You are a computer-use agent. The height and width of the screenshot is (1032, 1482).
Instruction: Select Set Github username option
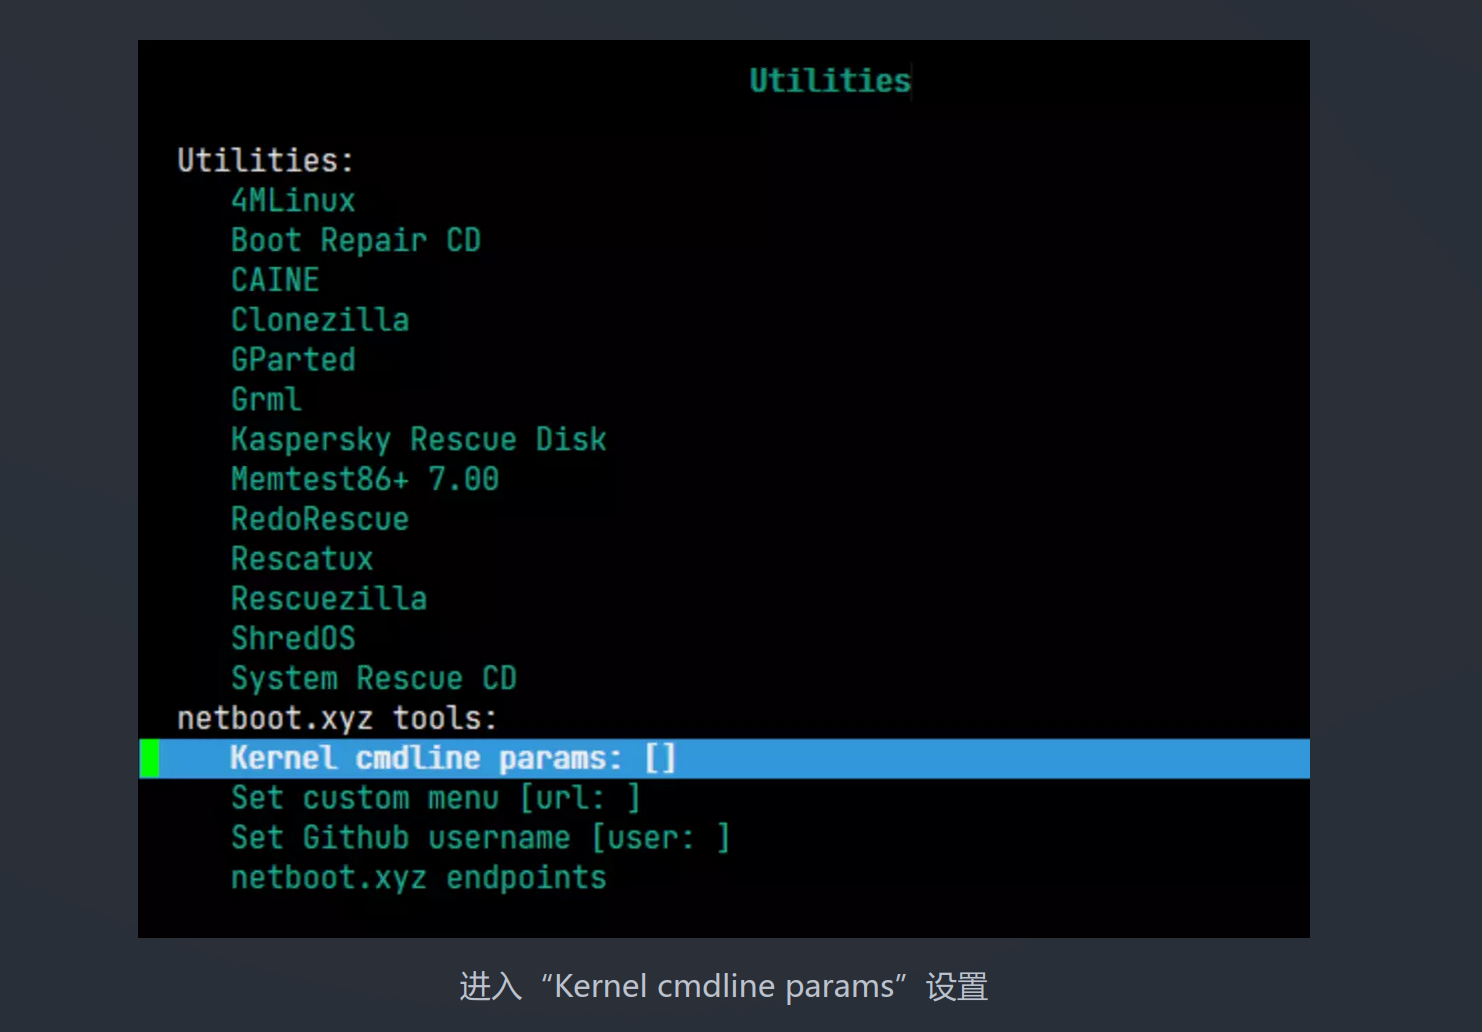pos(481,838)
